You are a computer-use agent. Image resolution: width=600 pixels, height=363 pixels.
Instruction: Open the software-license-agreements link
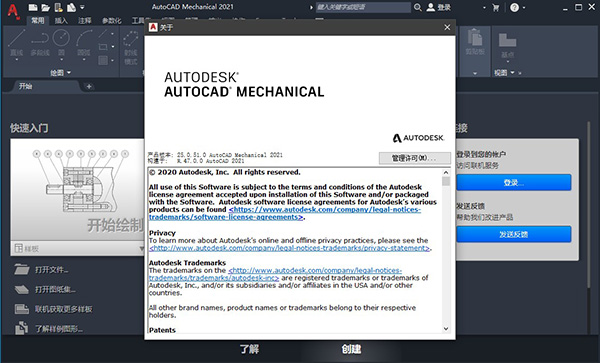pos(285,213)
